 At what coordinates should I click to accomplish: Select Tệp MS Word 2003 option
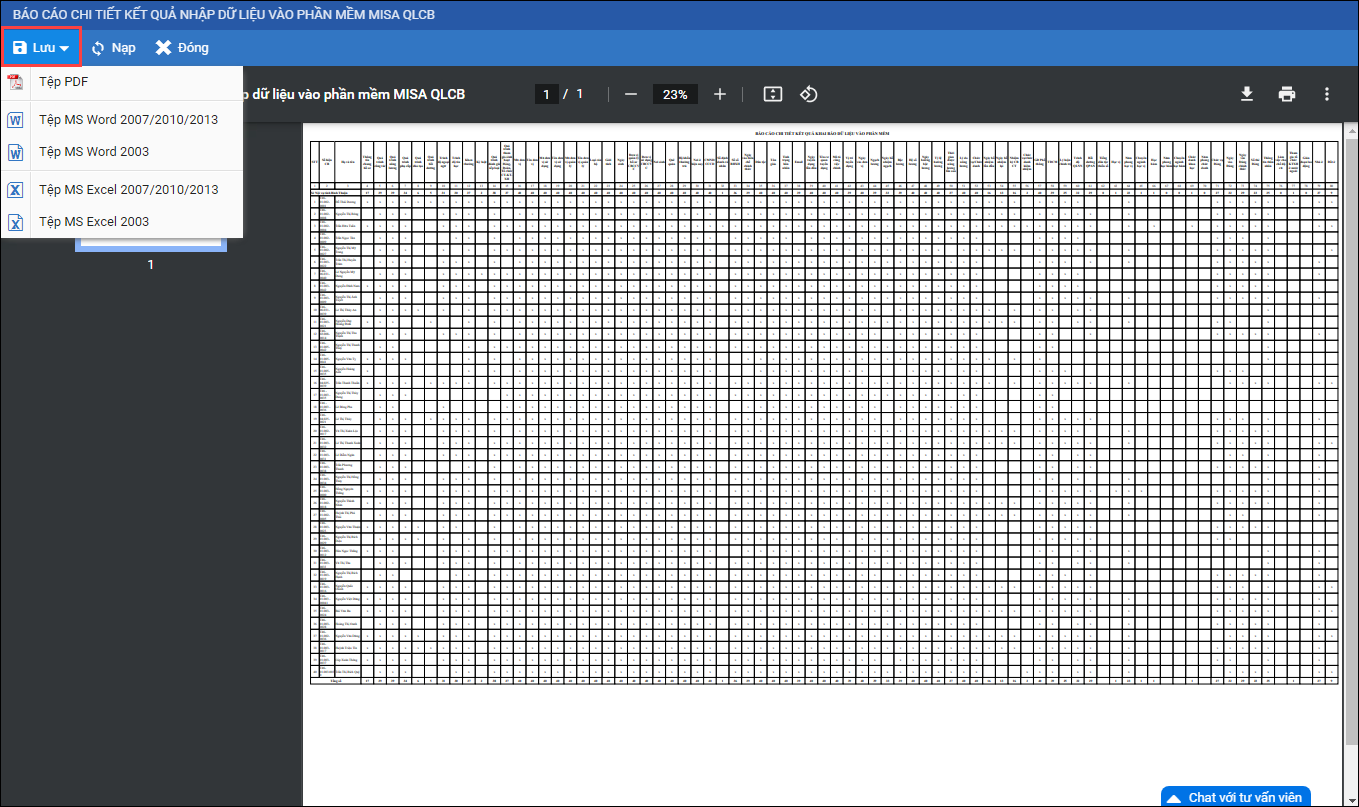click(x=94, y=152)
